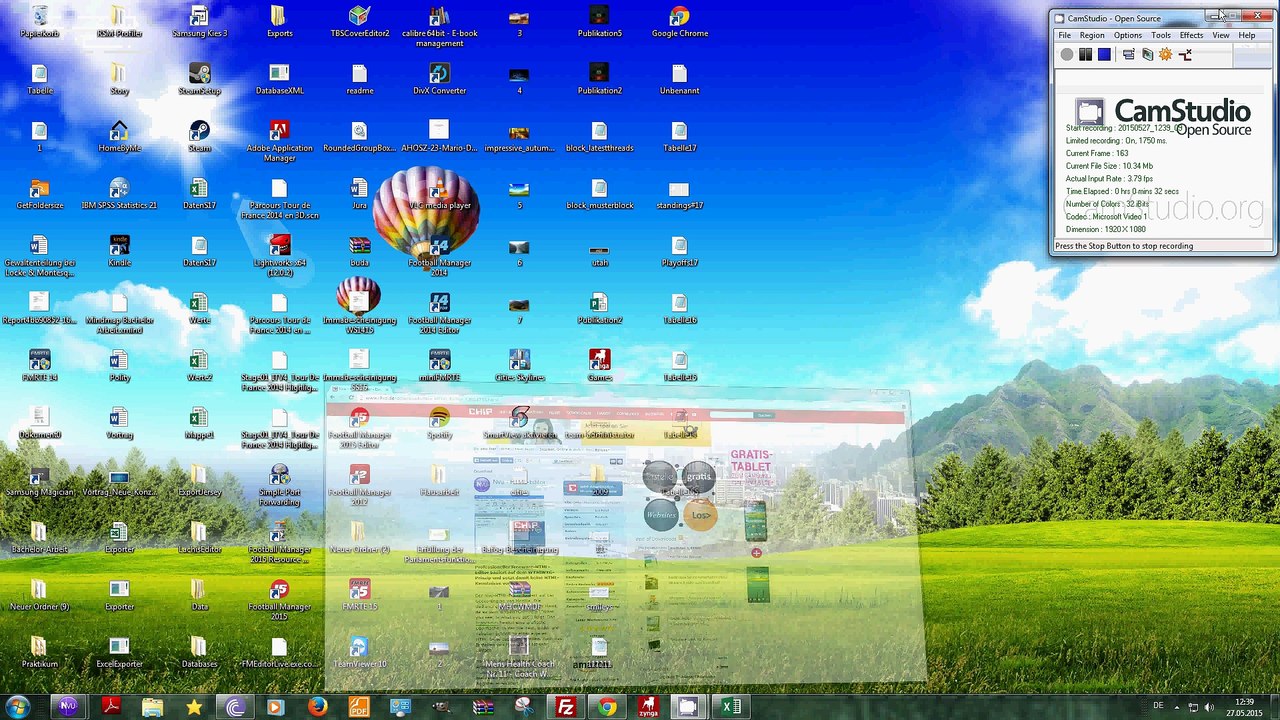Select the DivX Converter desktop shortcut
The width and height of the screenshot is (1280, 720).
tap(439, 79)
